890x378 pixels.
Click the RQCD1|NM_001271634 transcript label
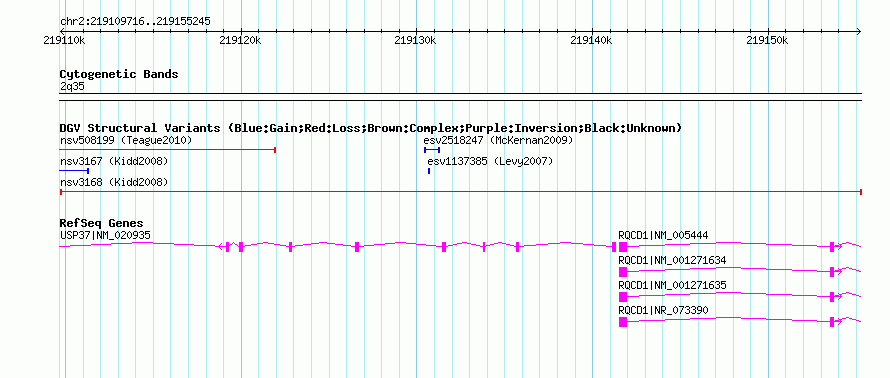click(672, 260)
